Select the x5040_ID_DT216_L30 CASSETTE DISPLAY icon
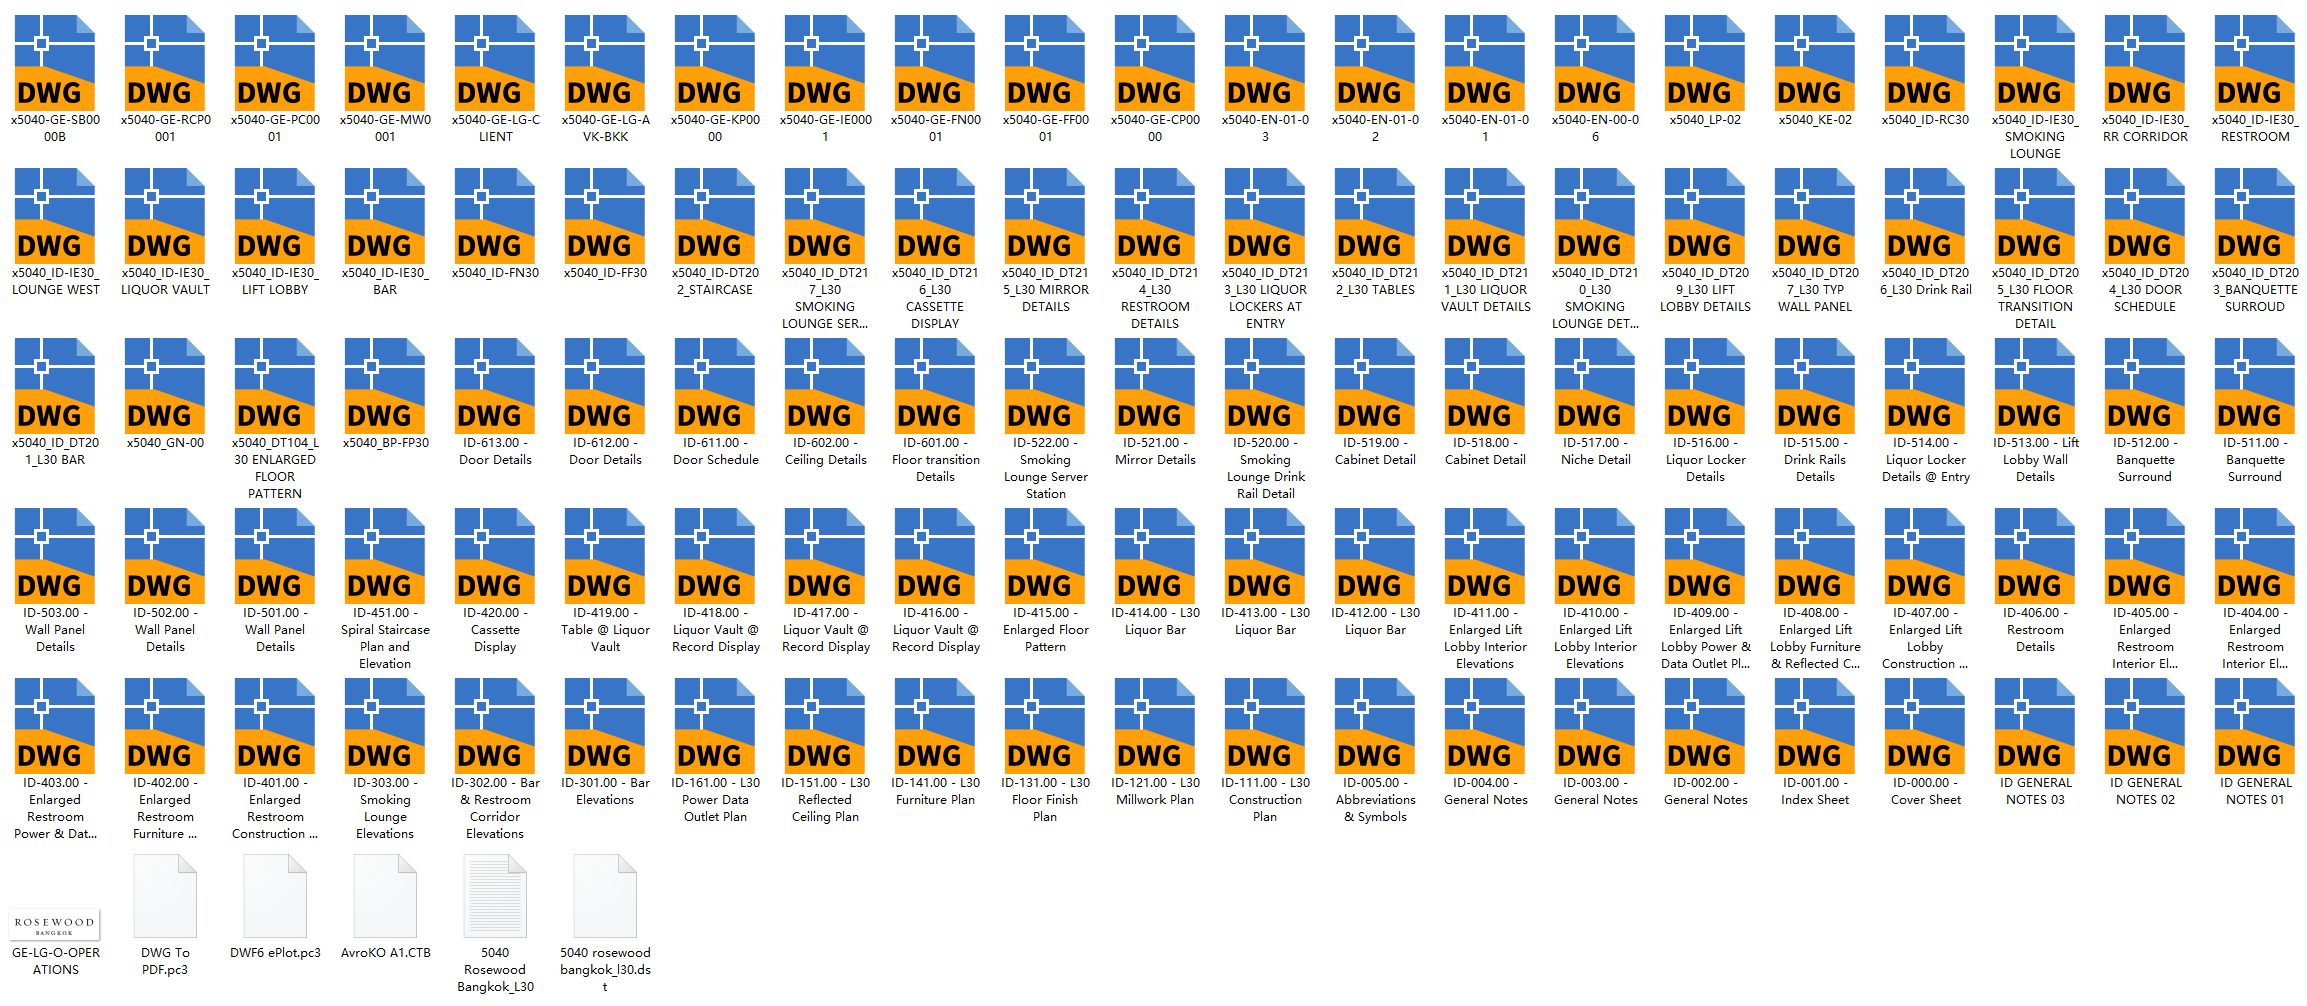Image resolution: width=2307 pixels, height=1006 pixels. tap(935, 215)
